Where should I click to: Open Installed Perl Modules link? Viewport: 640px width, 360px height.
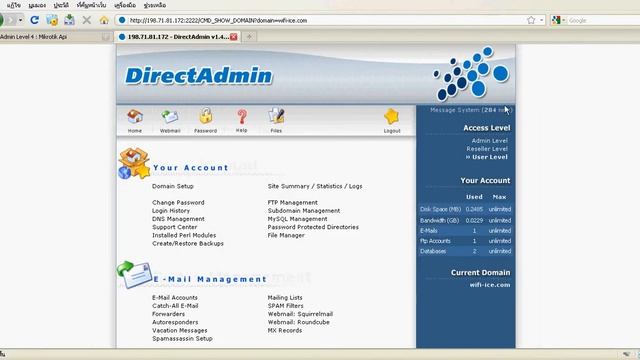coord(184,235)
